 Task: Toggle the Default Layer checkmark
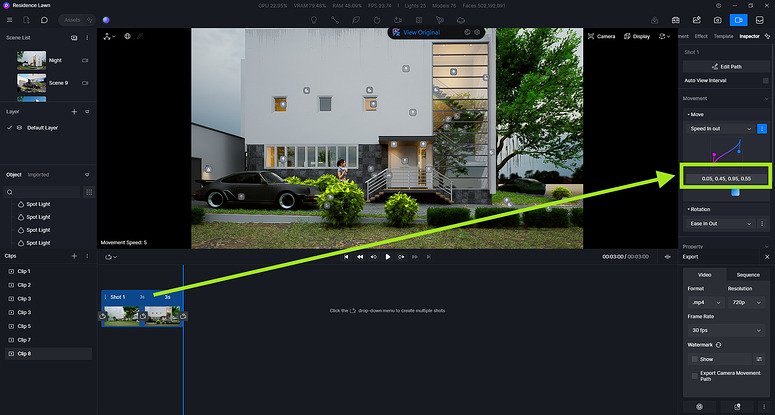pyautogui.click(x=9, y=127)
